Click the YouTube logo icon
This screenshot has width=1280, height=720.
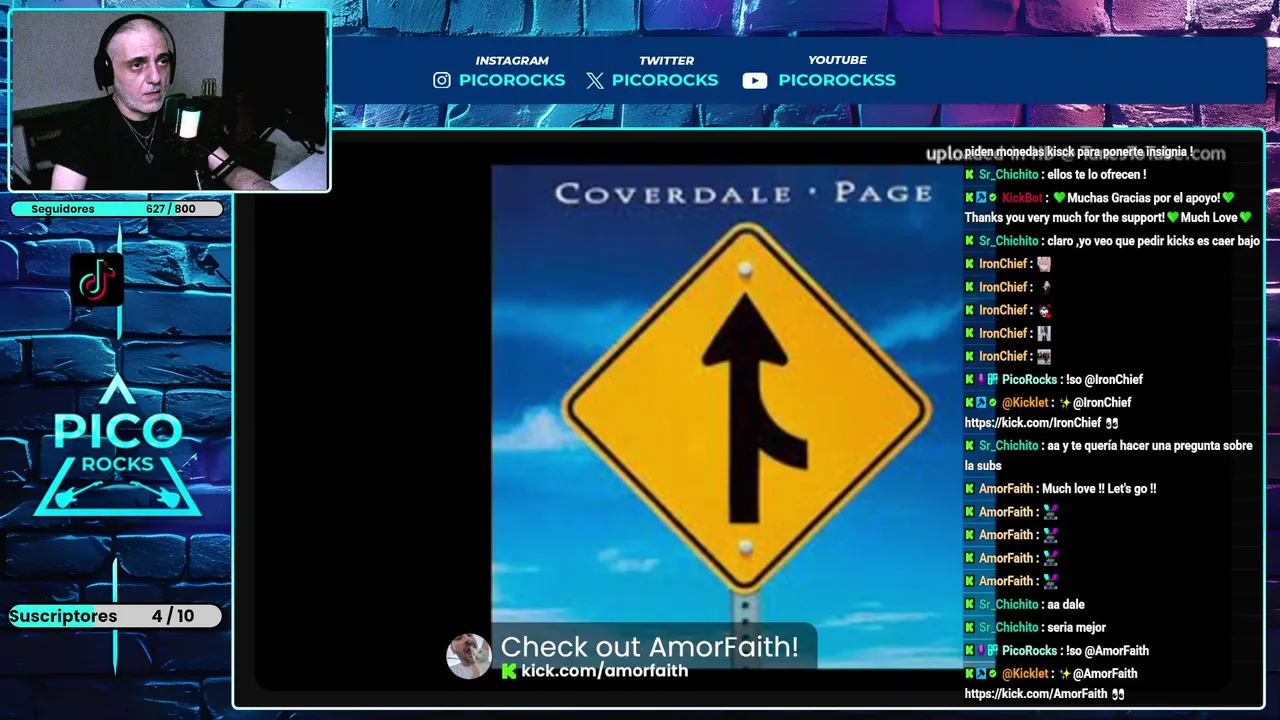pyautogui.click(x=755, y=81)
